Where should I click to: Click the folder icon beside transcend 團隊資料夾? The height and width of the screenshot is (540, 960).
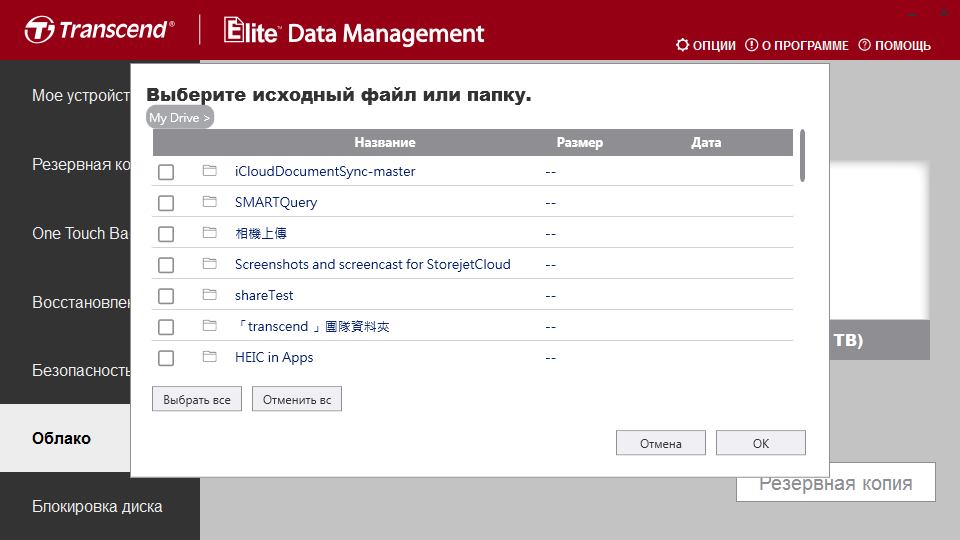click(x=209, y=326)
